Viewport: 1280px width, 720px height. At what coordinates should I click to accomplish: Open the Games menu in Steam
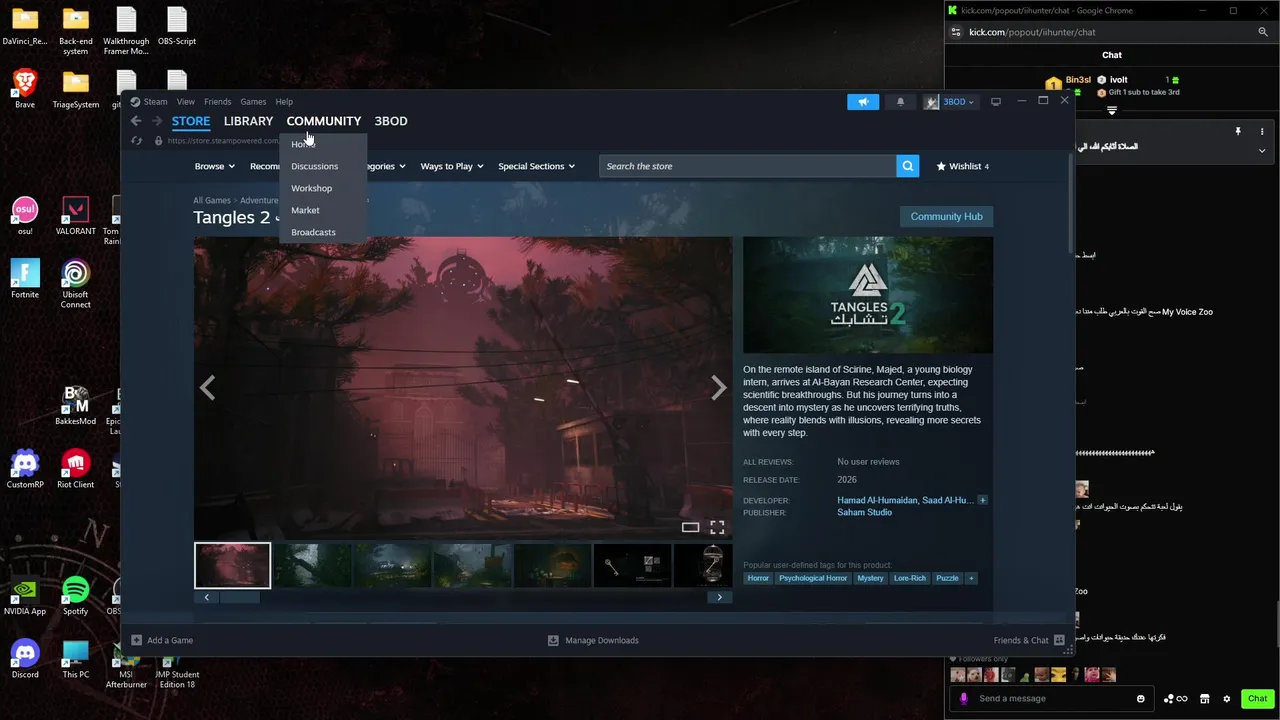click(253, 102)
